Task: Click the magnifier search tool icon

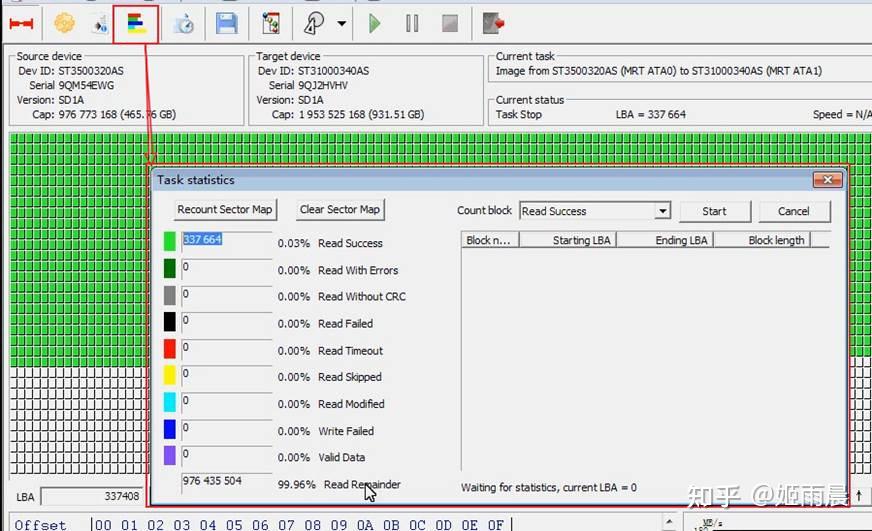Action: (x=314, y=24)
